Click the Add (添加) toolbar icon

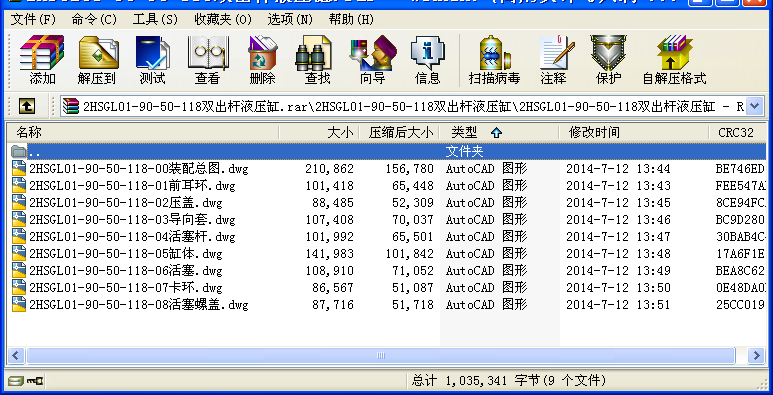[42, 60]
